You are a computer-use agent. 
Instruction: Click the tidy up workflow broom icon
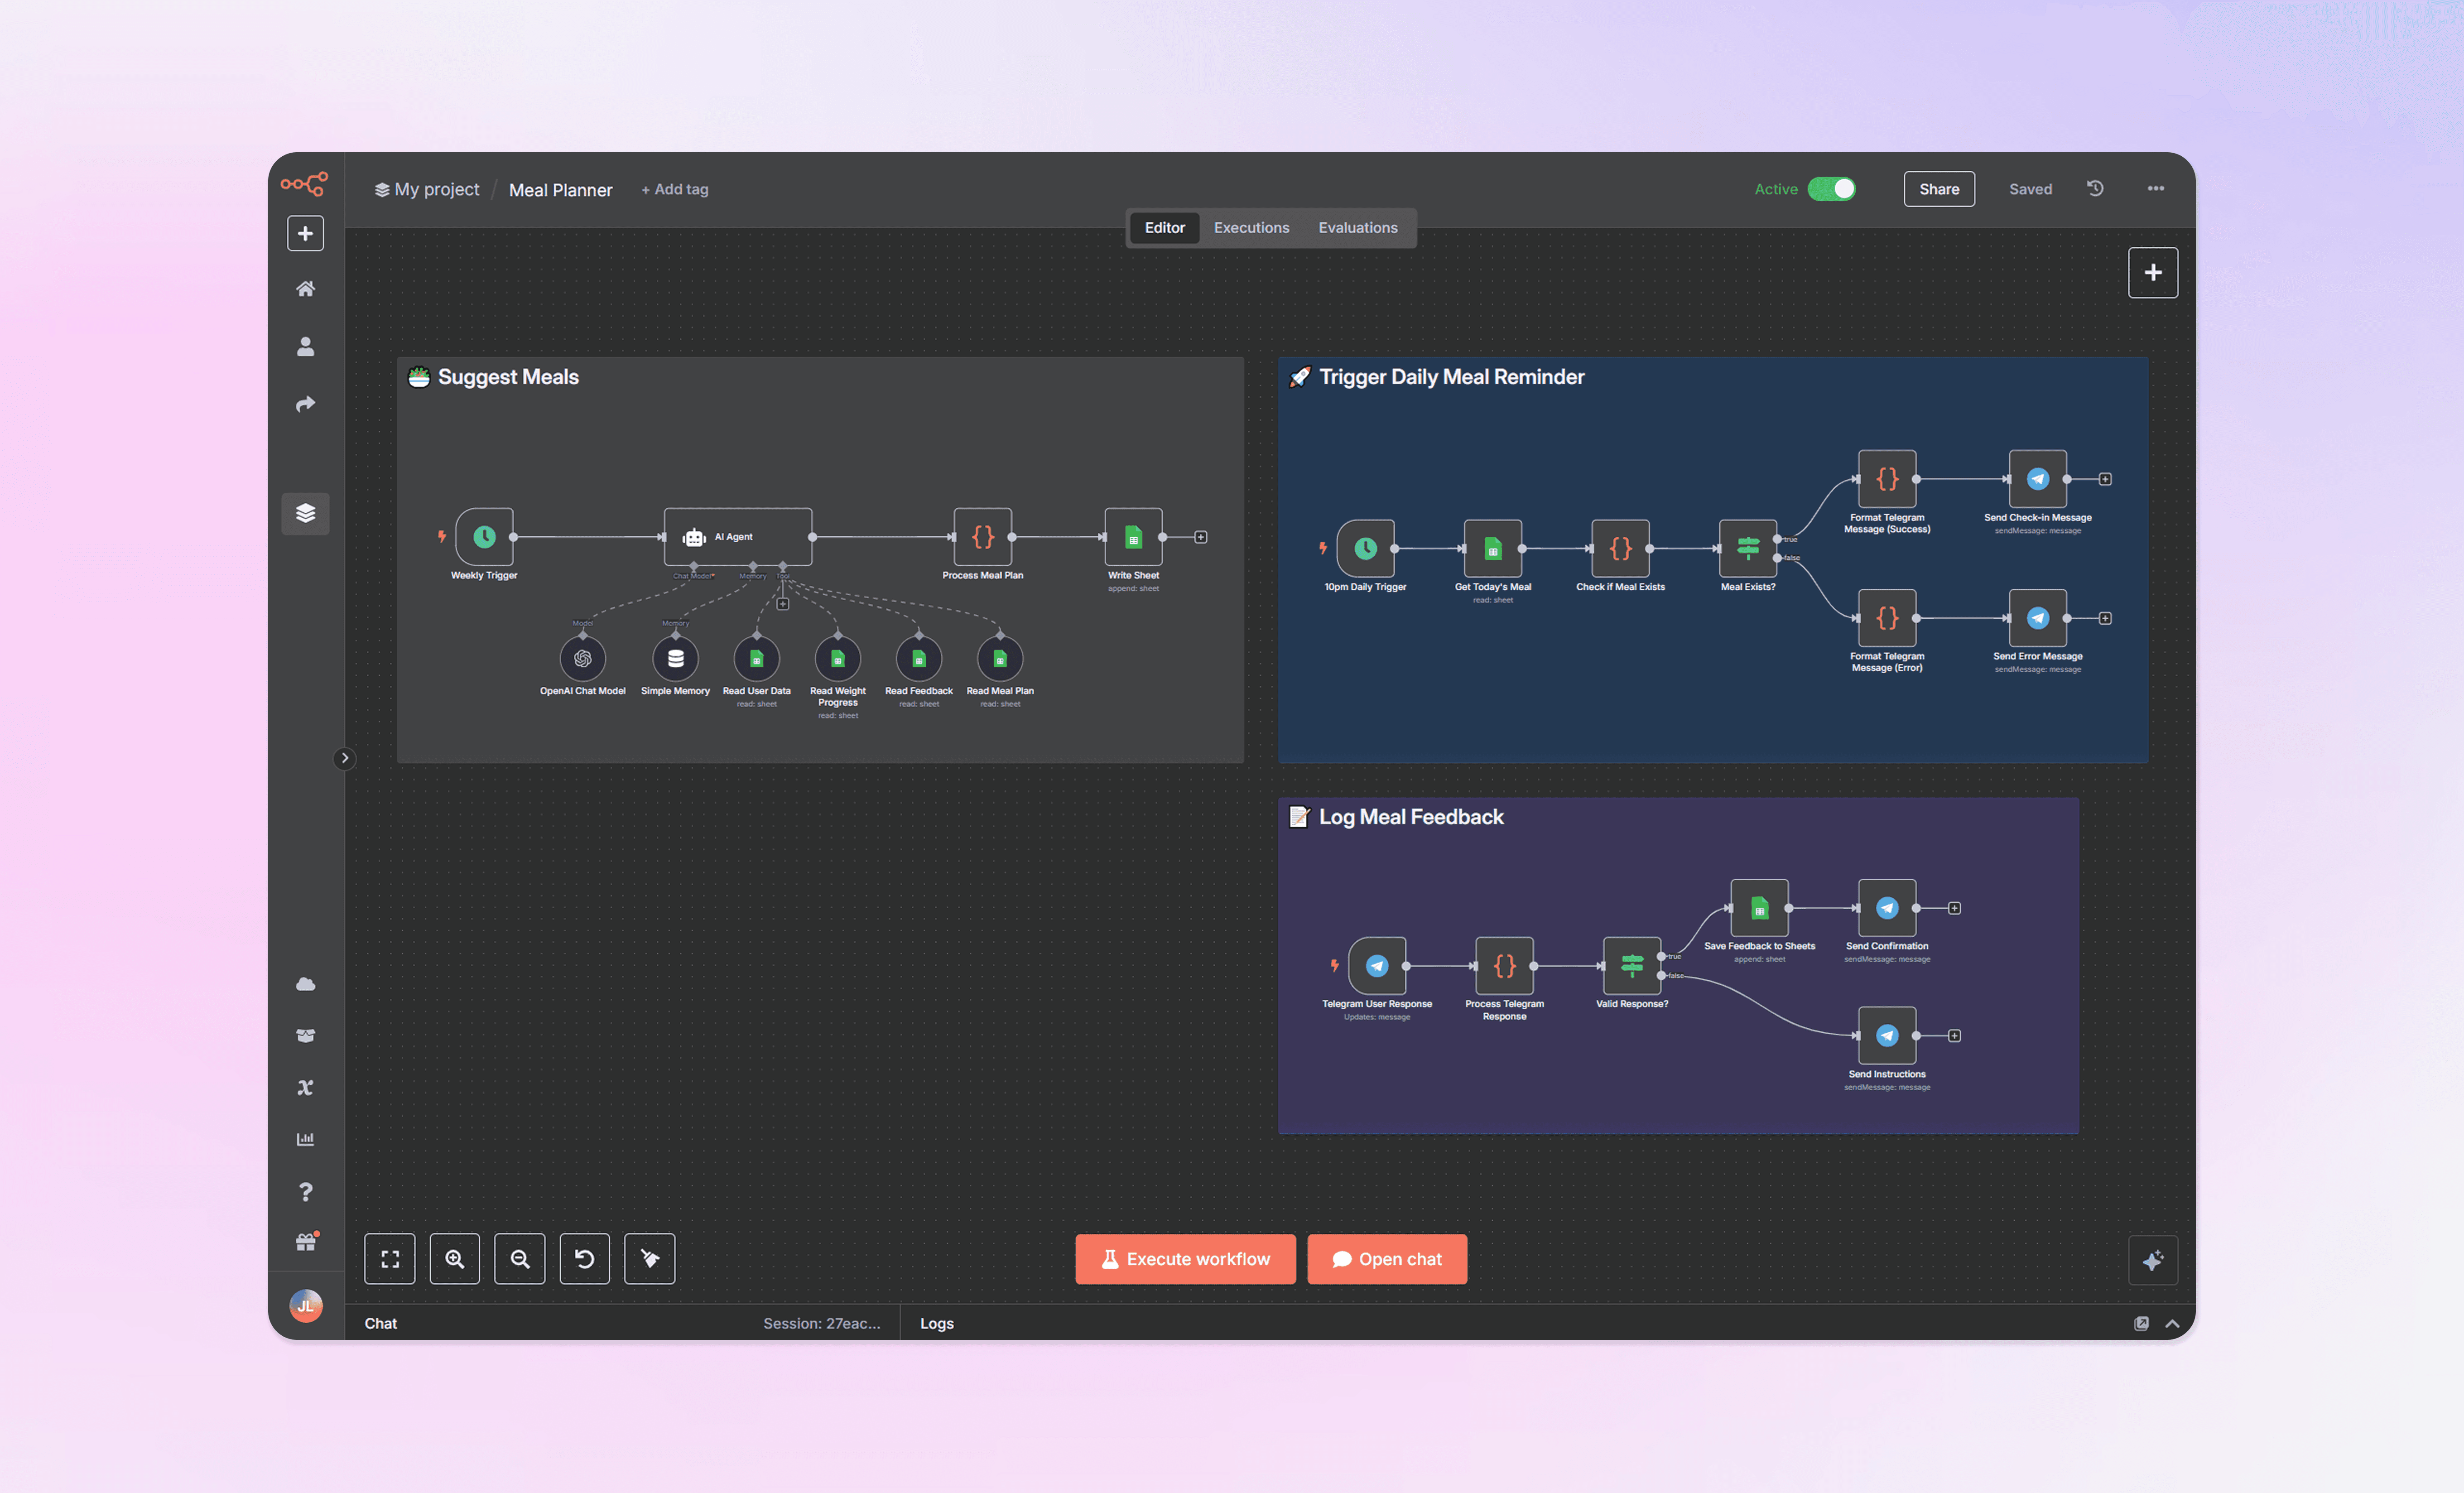(x=649, y=1259)
